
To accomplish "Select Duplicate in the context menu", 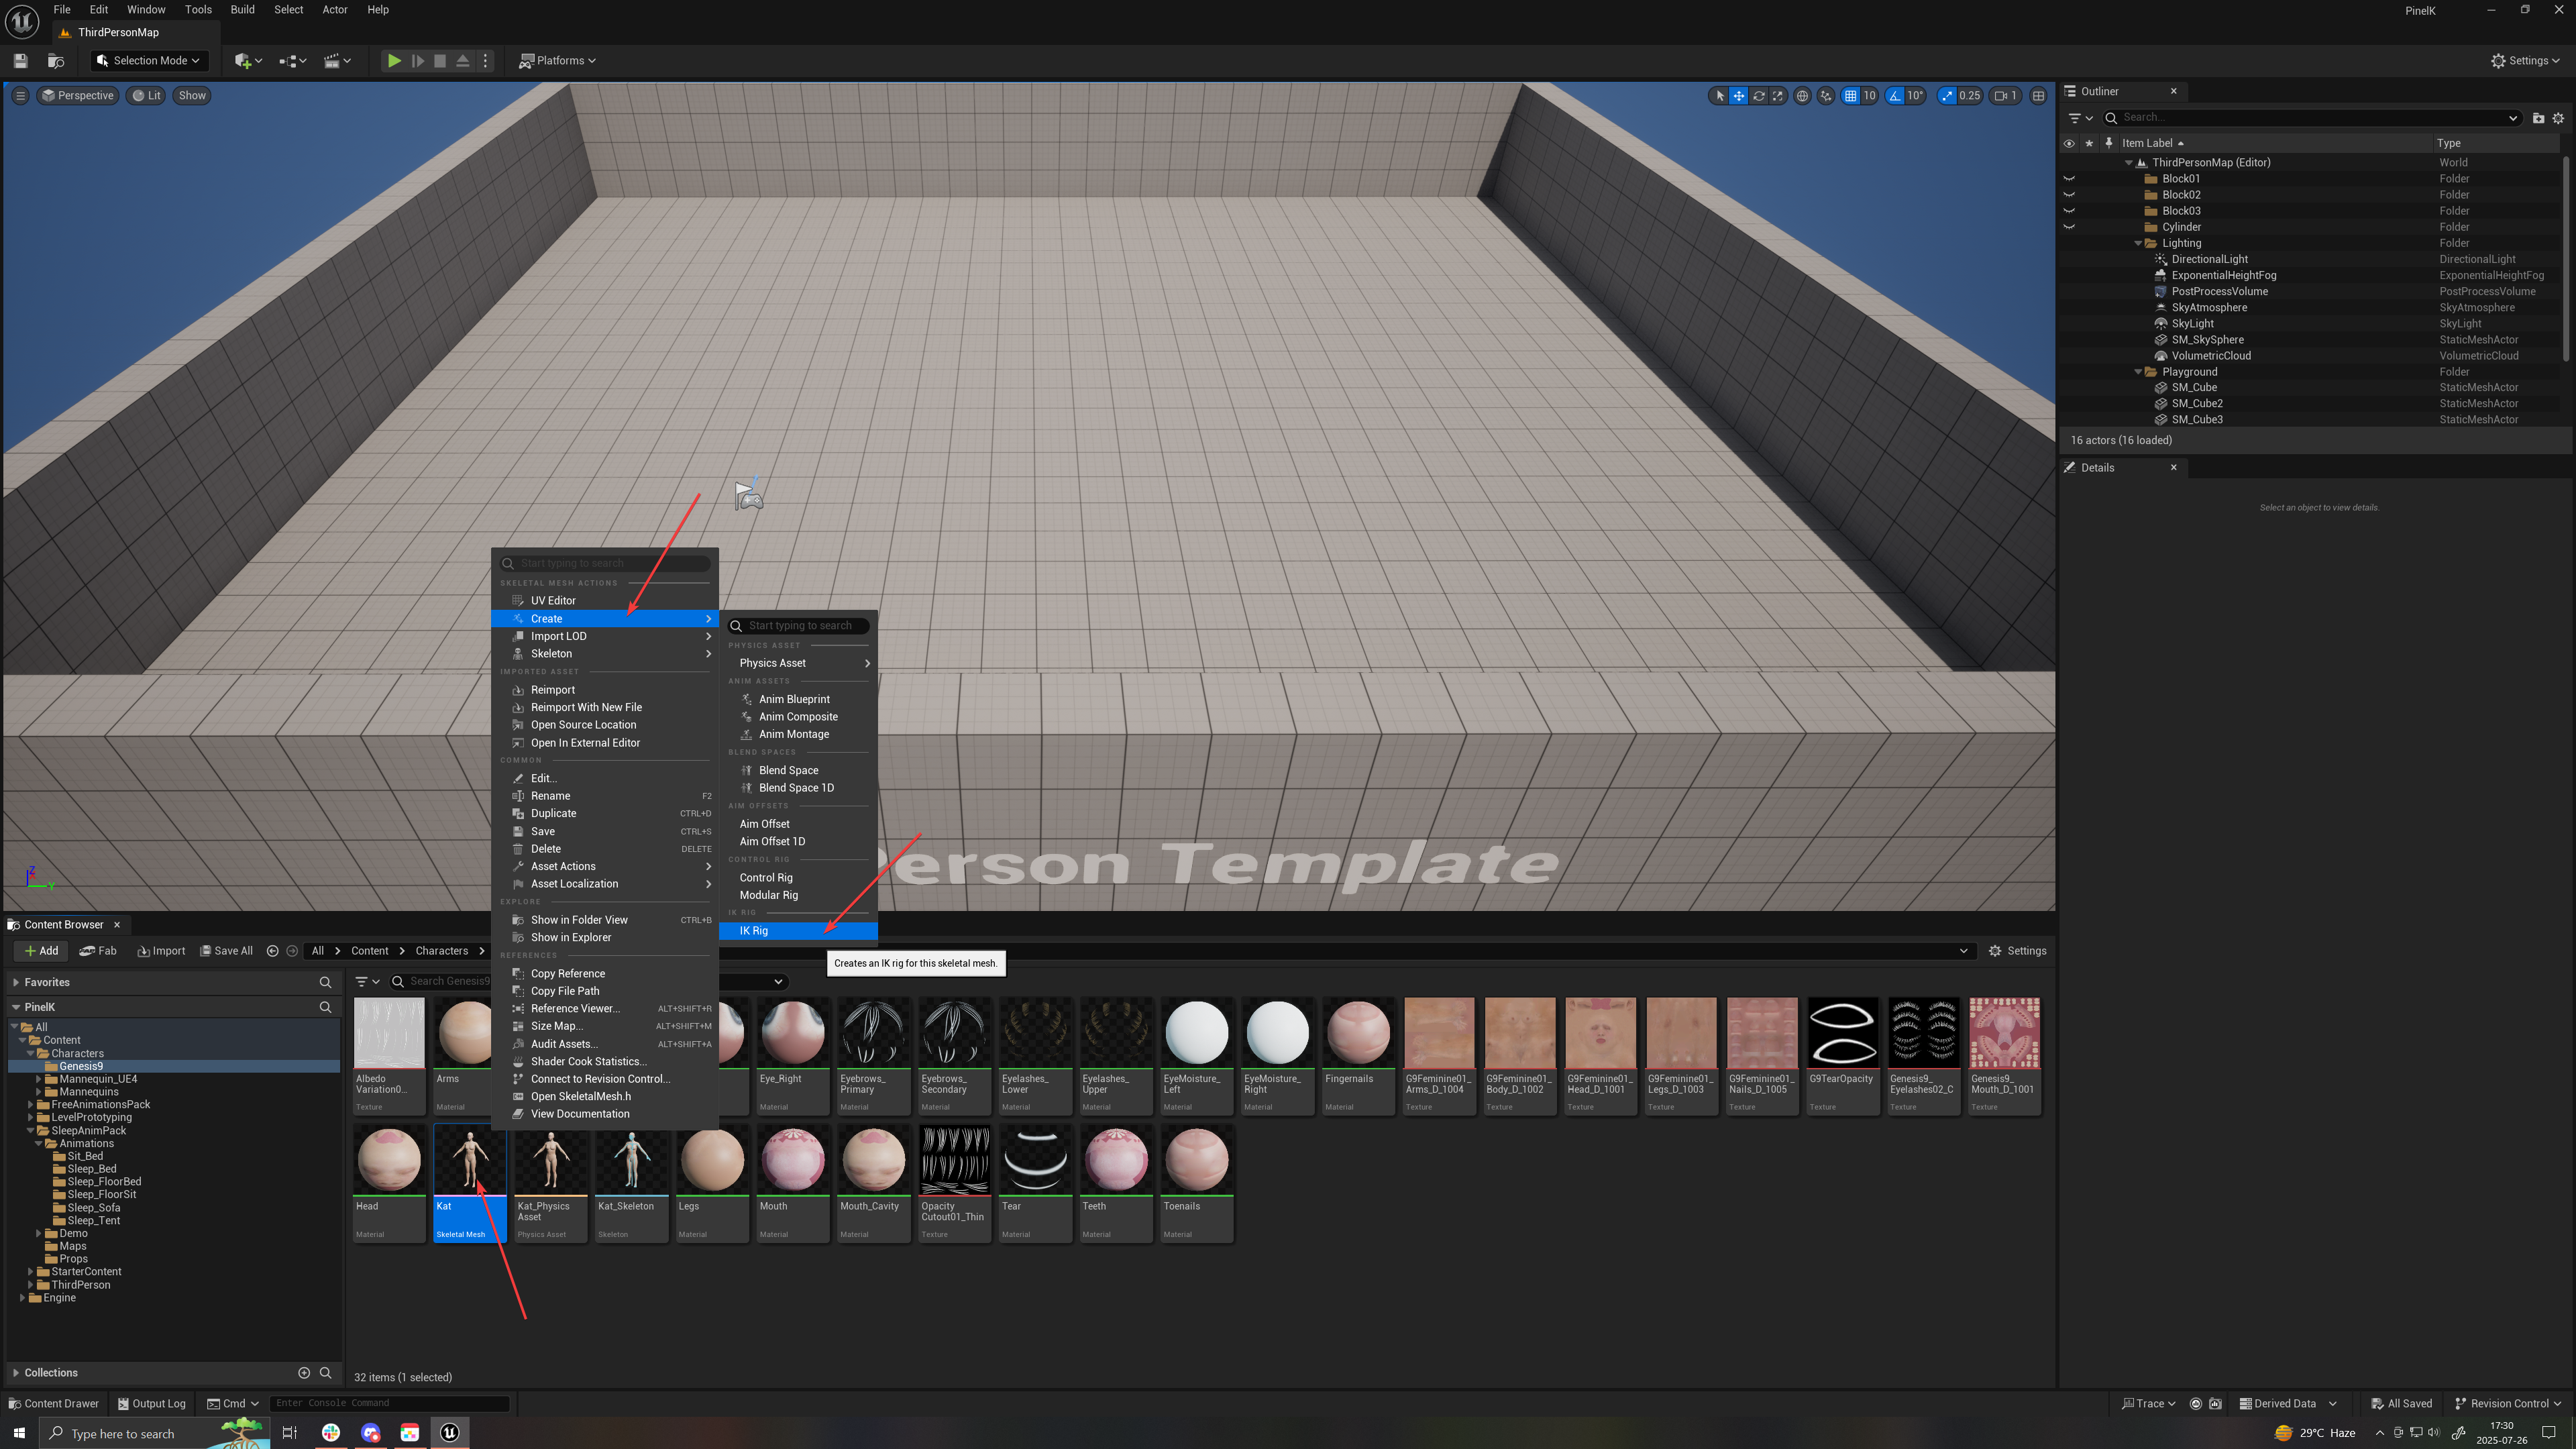I will click(x=605, y=814).
